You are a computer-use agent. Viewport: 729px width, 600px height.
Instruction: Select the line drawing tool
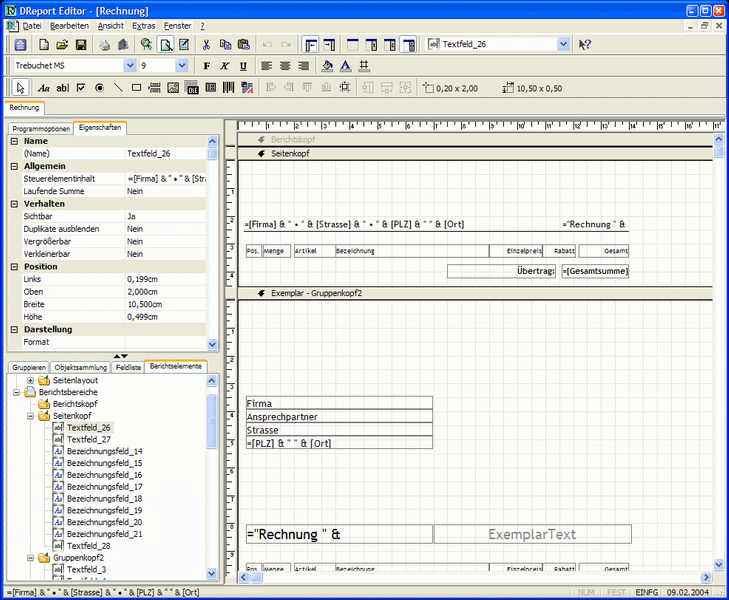pyautogui.click(x=118, y=88)
